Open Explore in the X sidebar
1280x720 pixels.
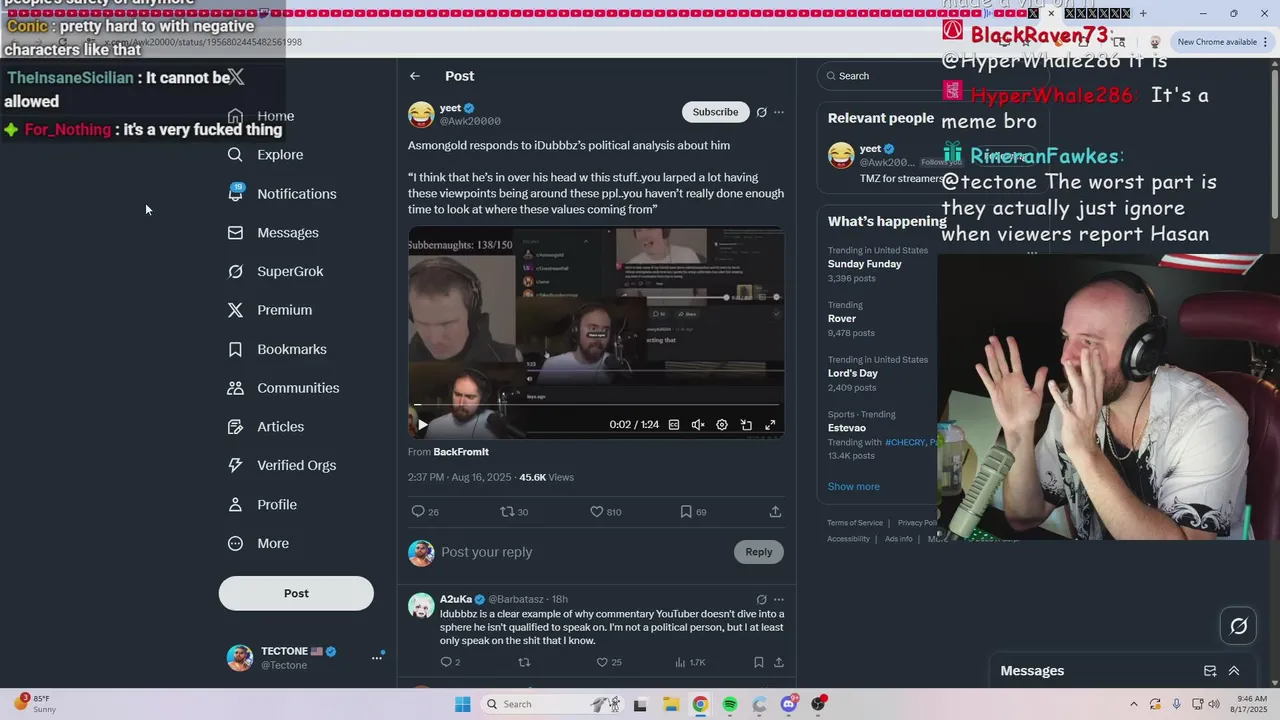pyautogui.click(x=265, y=155)
